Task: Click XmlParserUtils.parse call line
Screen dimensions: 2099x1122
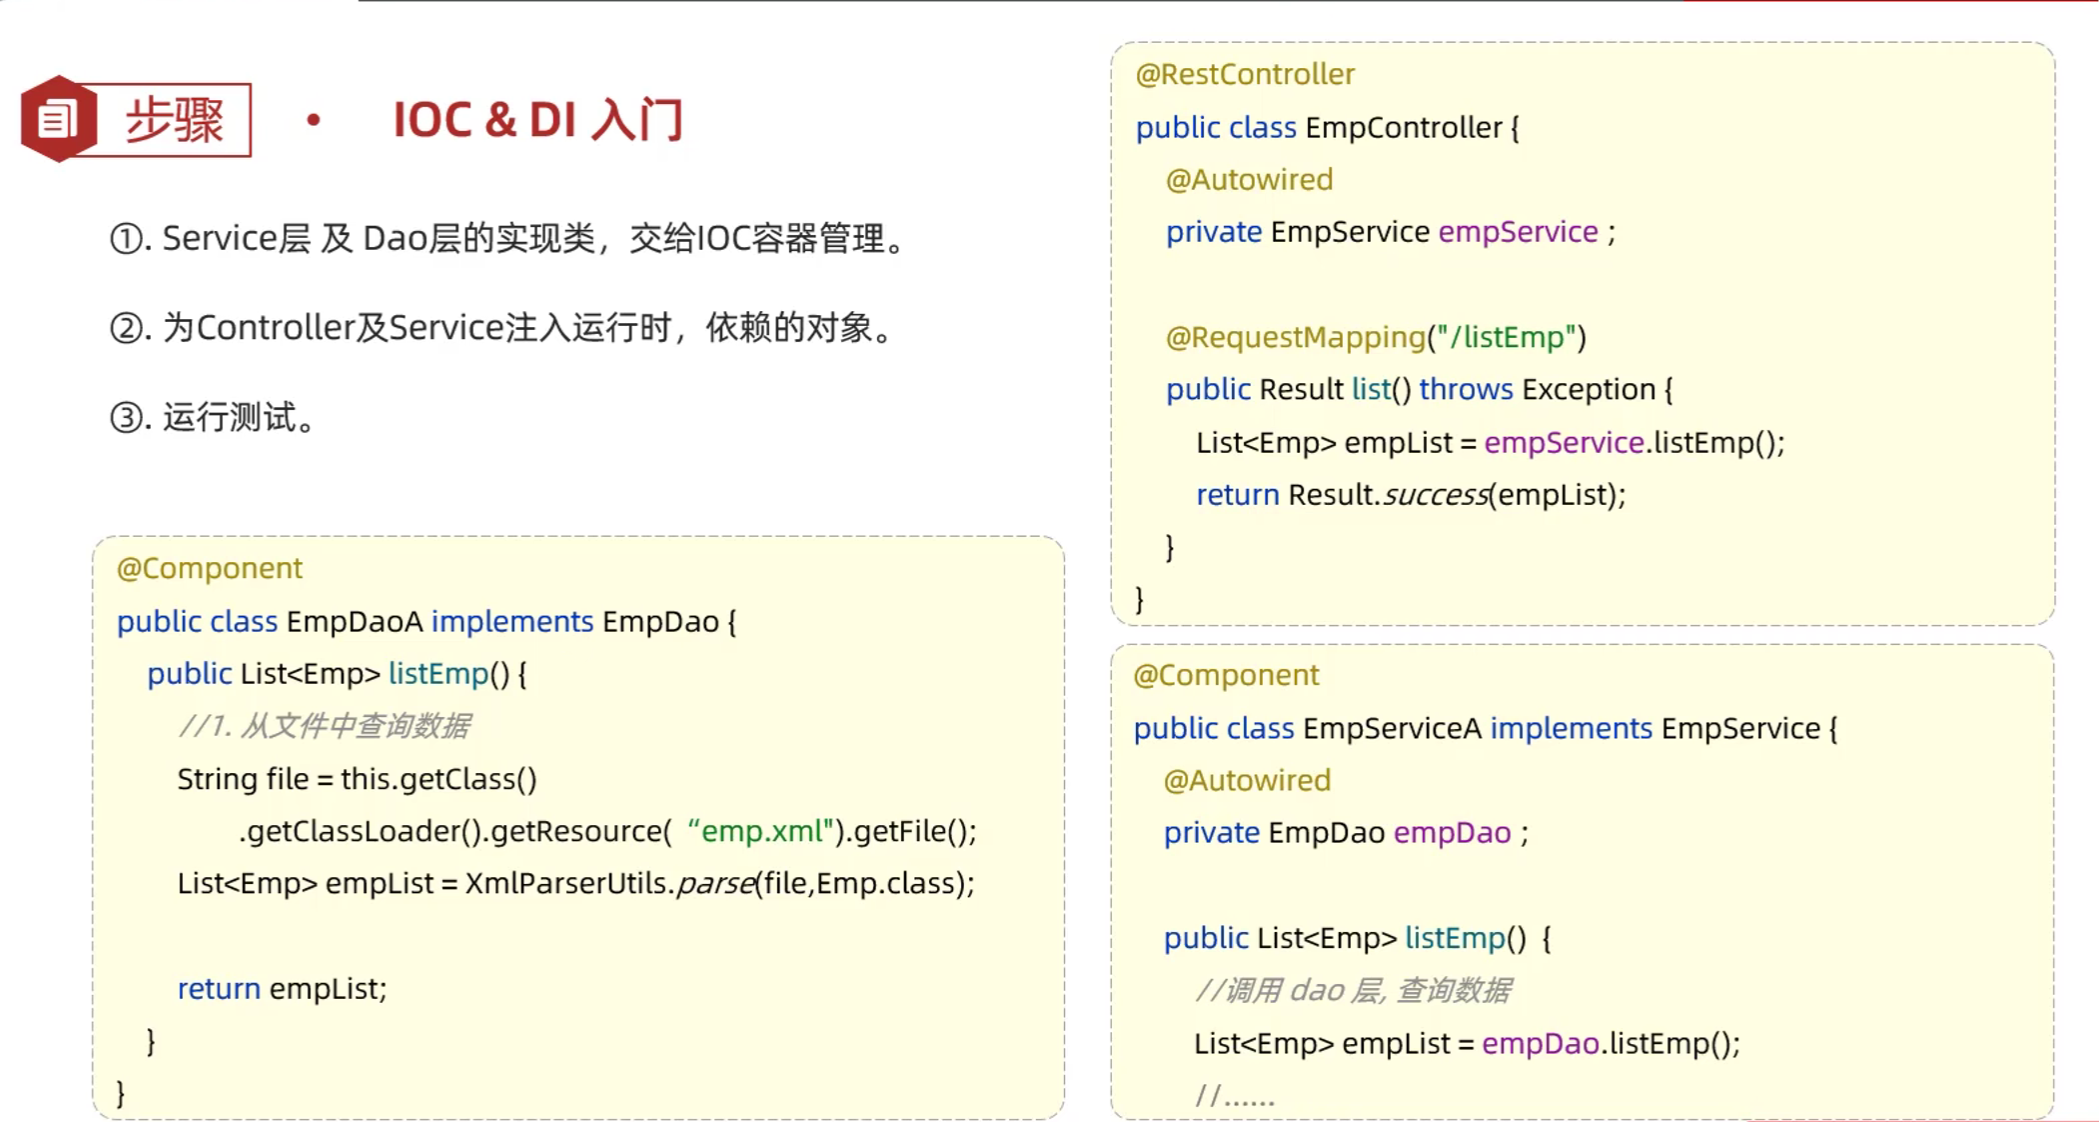Action: (575, 884)
